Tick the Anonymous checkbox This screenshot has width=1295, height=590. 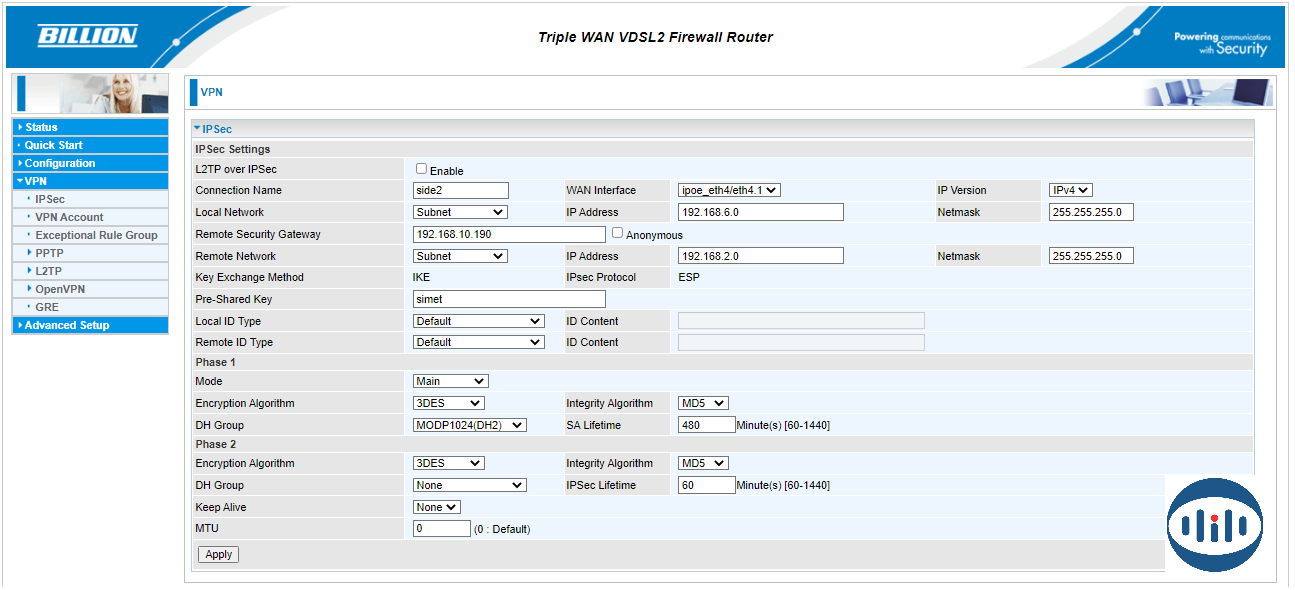(x=617, y=233)
